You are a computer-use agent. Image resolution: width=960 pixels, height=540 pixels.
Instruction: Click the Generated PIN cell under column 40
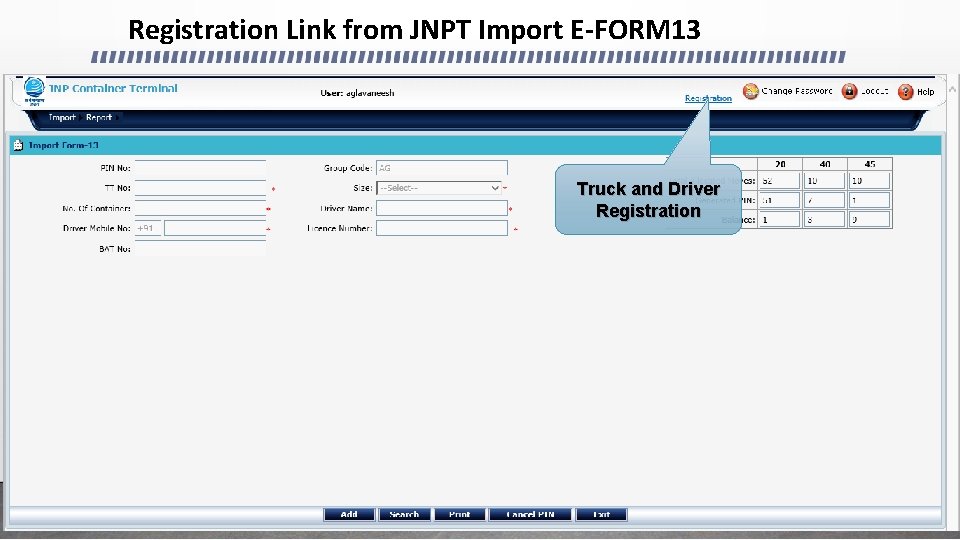pyautogui.click(x=825, y=200)
